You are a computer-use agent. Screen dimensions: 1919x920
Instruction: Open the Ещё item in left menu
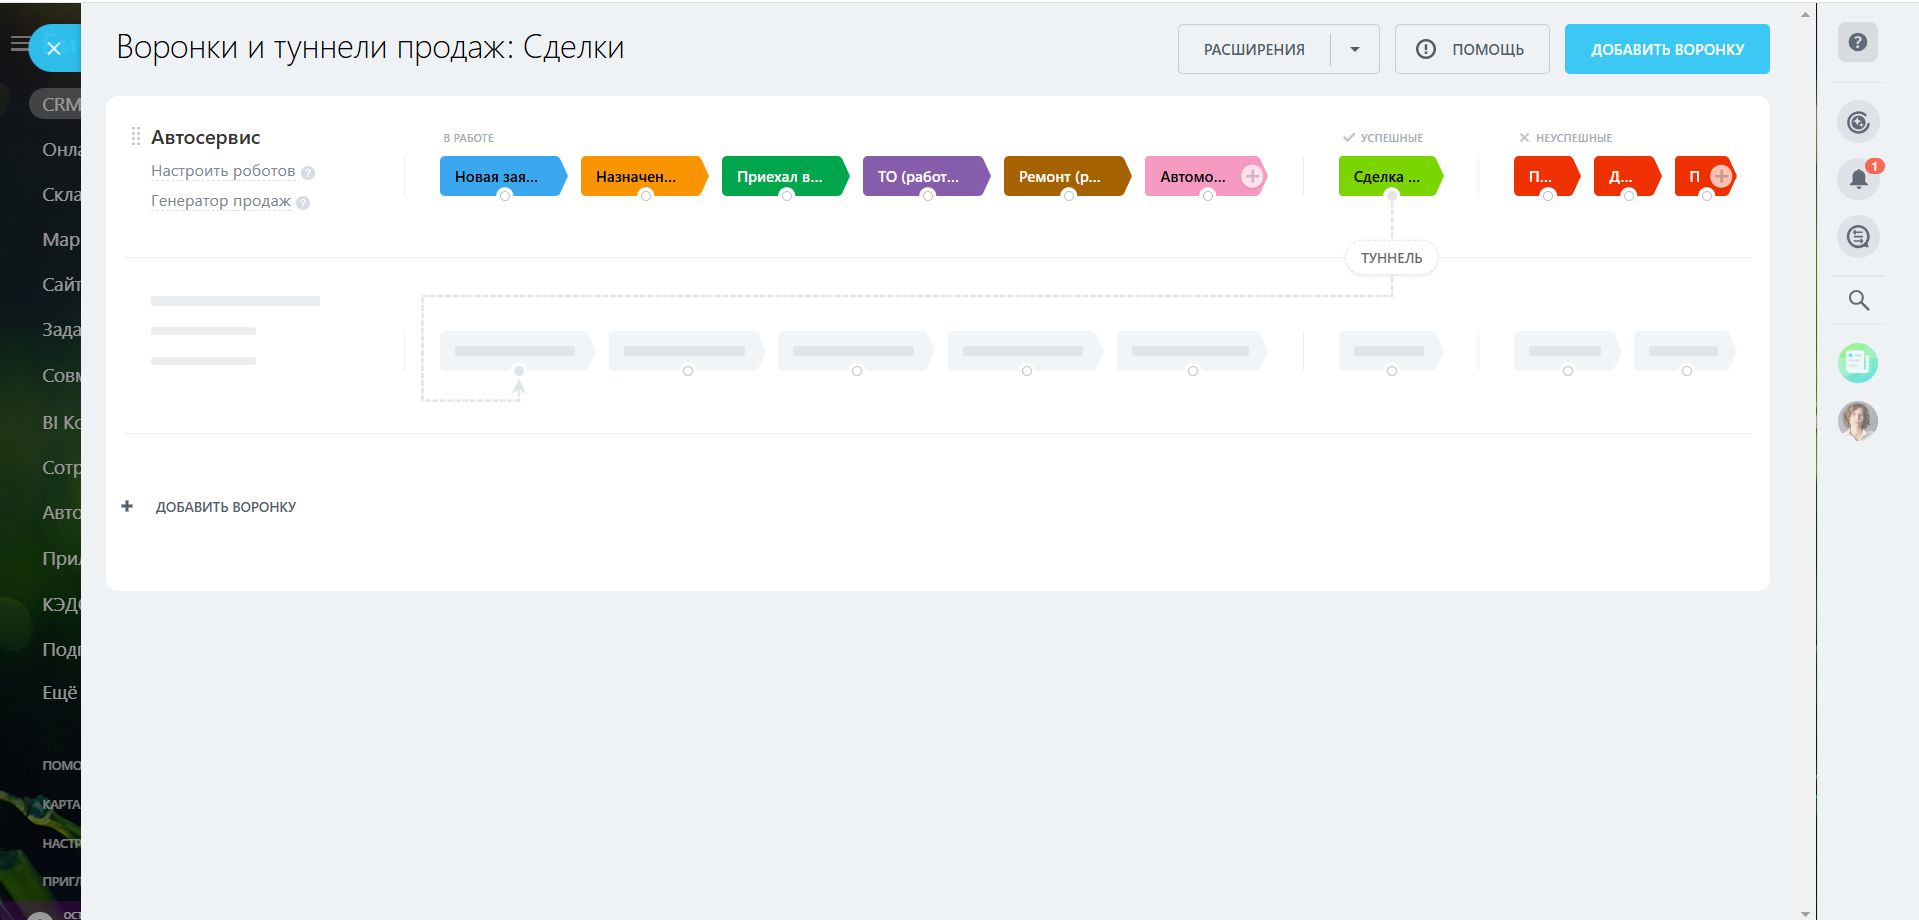(59, 692)
